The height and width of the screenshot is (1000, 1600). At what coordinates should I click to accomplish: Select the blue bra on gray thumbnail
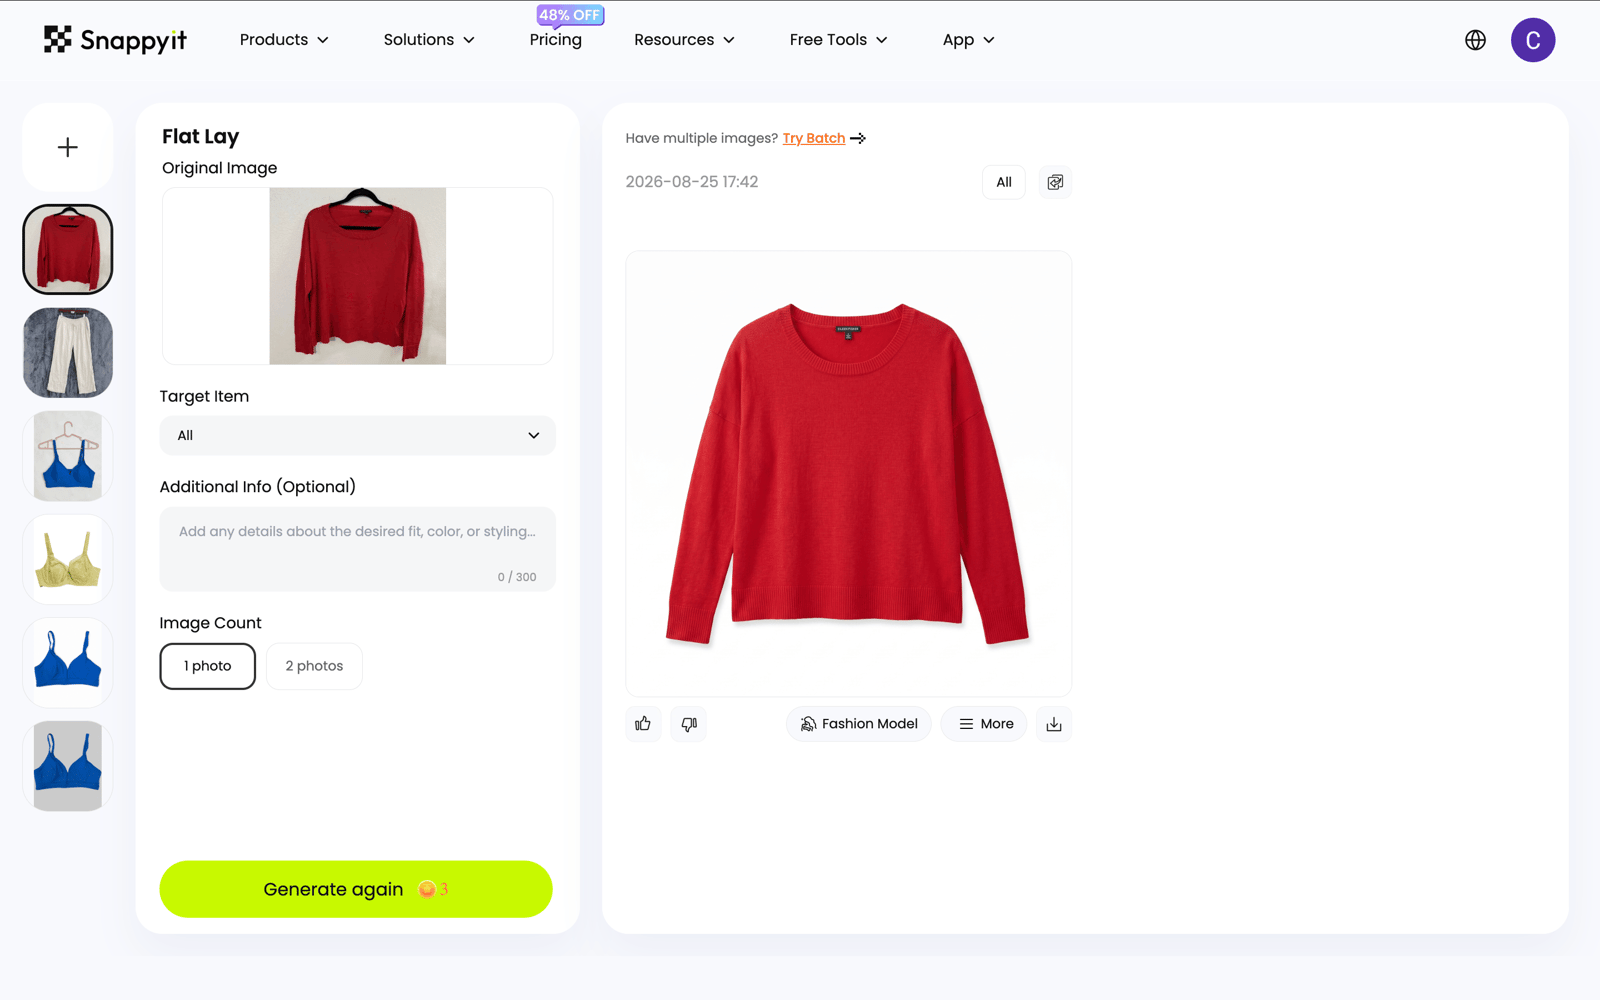pyautogui.click(x=68, y=766)
